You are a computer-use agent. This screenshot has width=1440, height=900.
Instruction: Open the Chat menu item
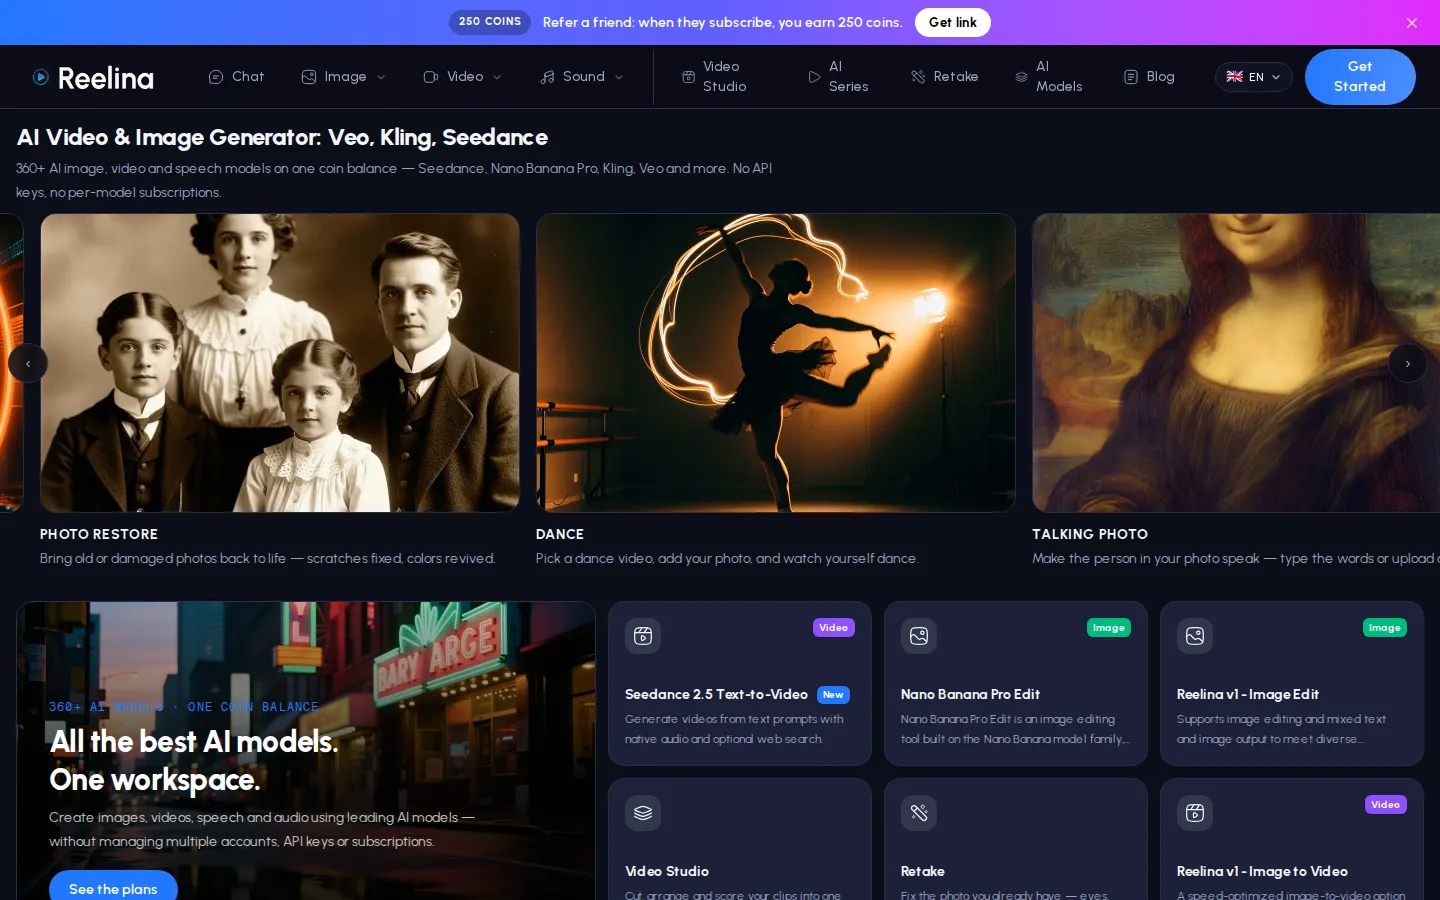237,77
